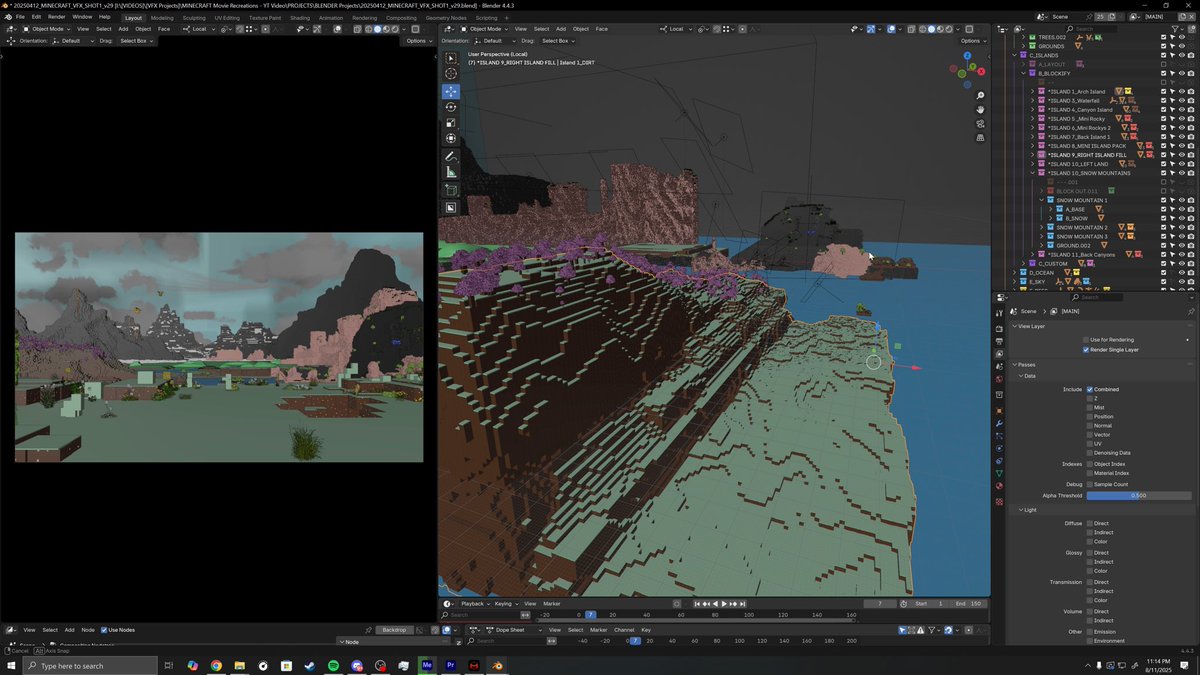Pick the Annotate tool in viewport toolbar
Screen dimensions: 1200x675
[451, 157]
